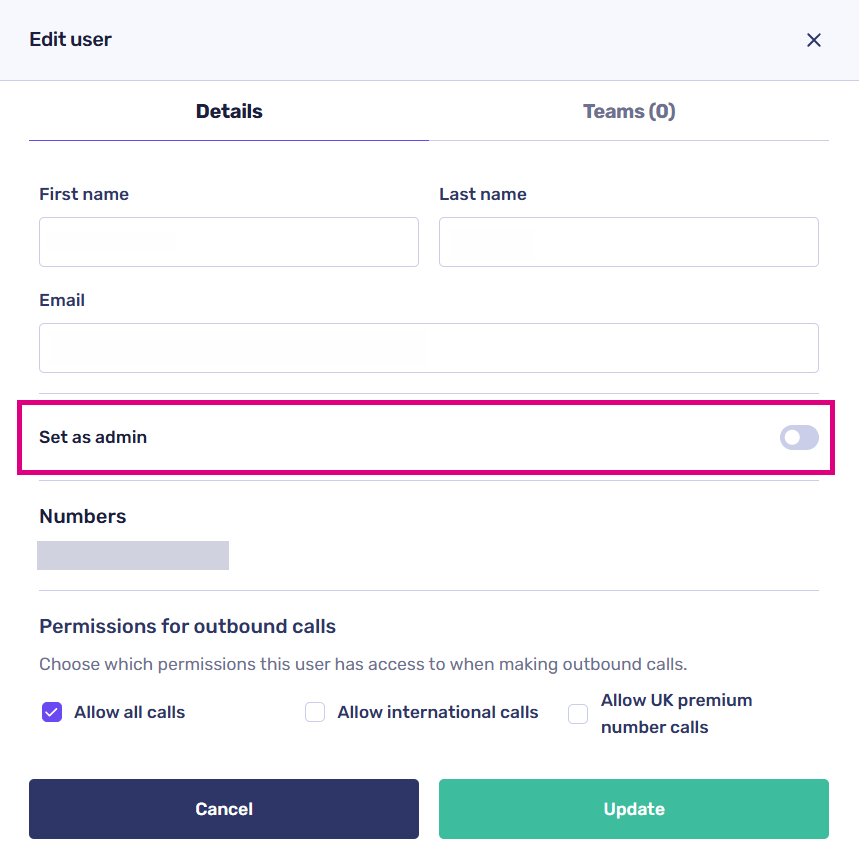Click the 'Allow international calls' label text
859x868 pixels.
(x=438, y=712)
